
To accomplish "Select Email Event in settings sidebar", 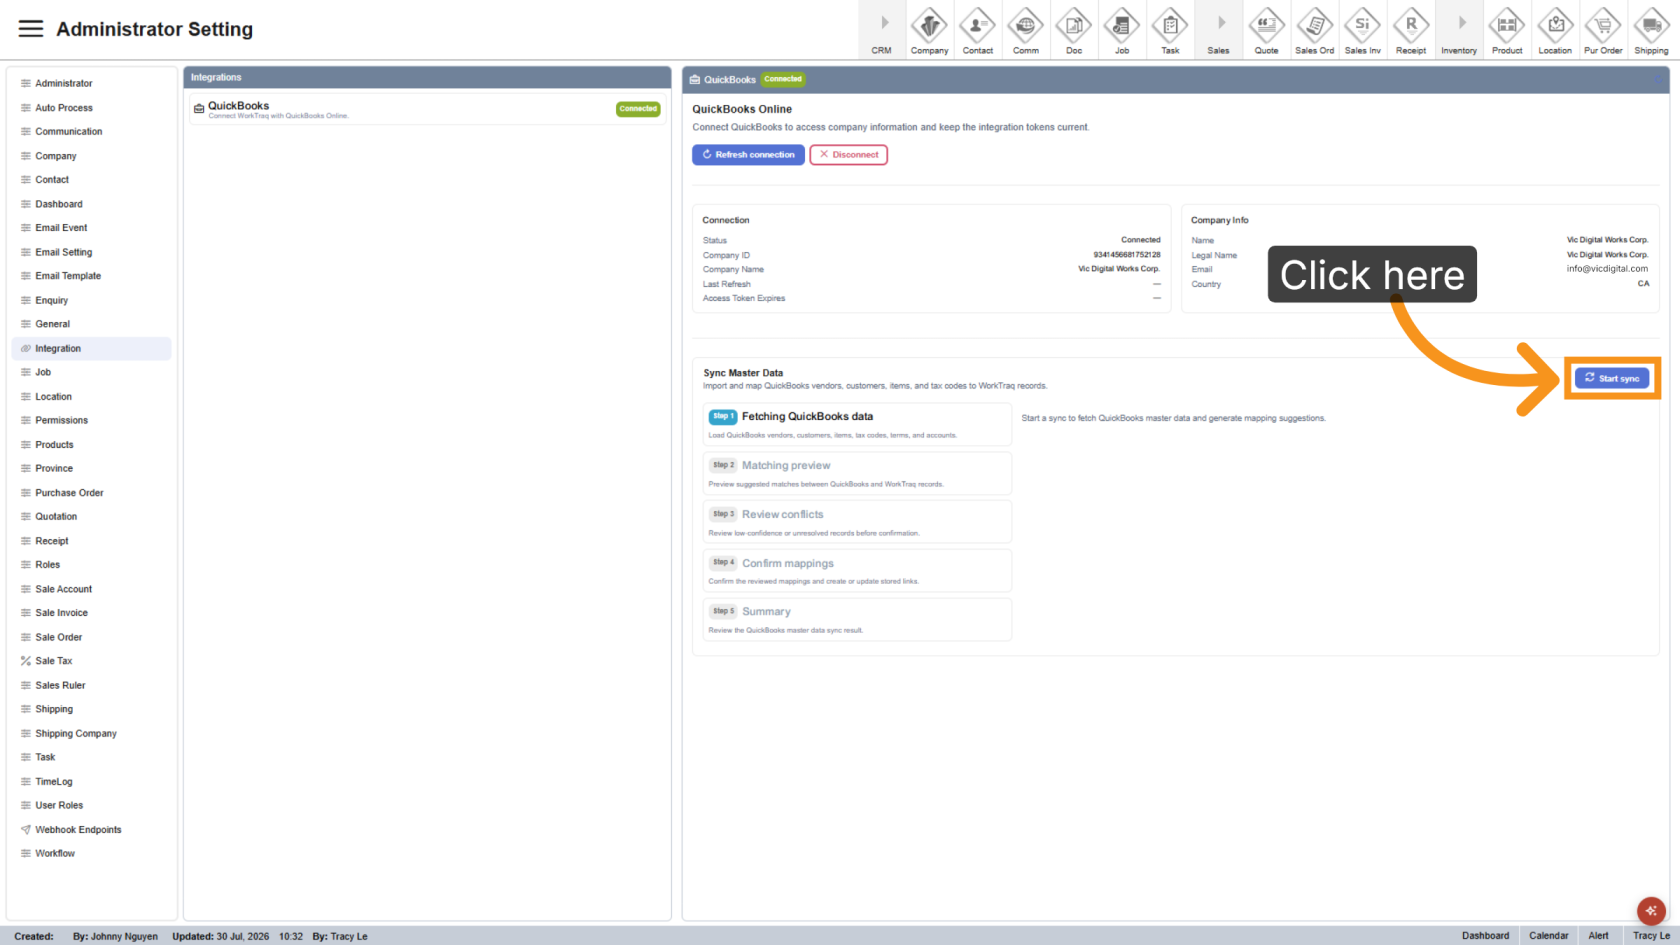I will click(91, 228).
